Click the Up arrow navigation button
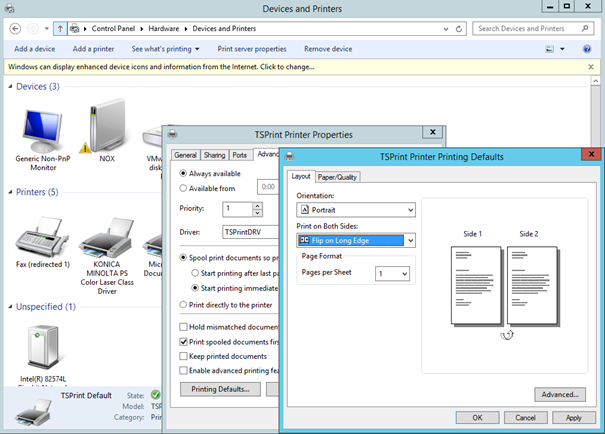Viewport: 605px width, 434px height. (59, 29)
